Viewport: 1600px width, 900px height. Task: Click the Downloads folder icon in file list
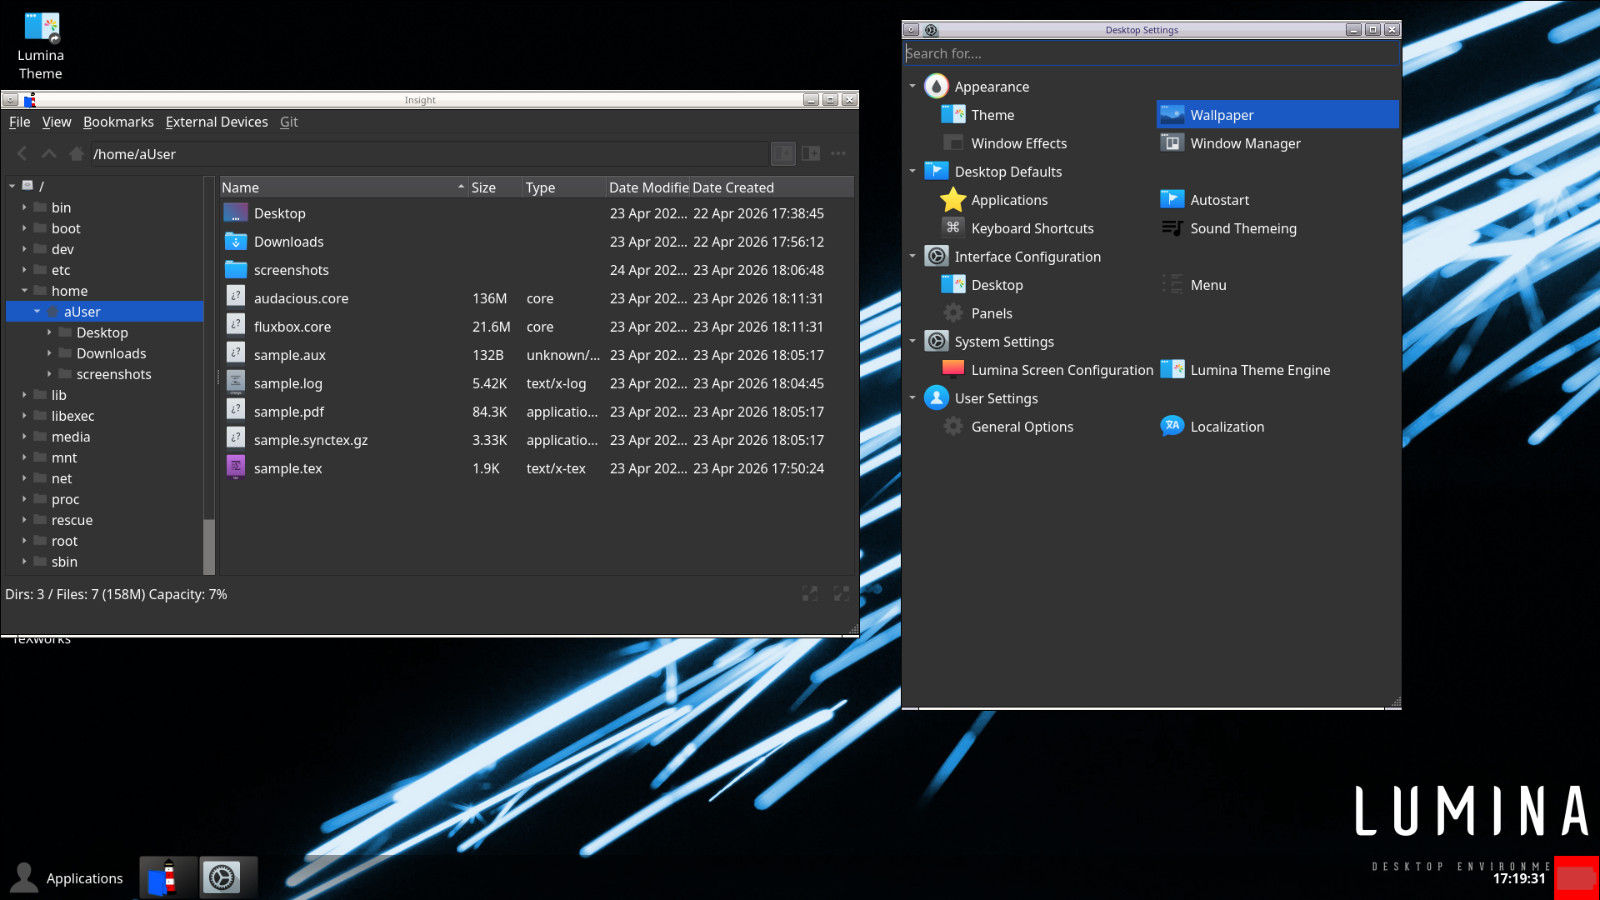pos(236,241)
